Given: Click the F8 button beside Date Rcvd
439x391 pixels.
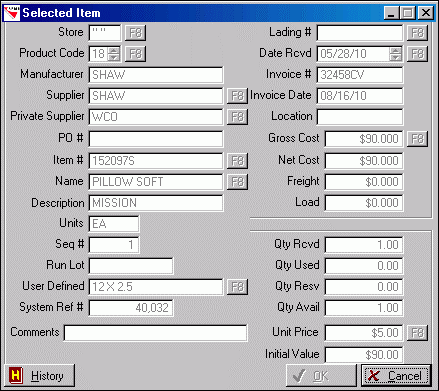Looking at the screenshot, I should pos(417,54).
